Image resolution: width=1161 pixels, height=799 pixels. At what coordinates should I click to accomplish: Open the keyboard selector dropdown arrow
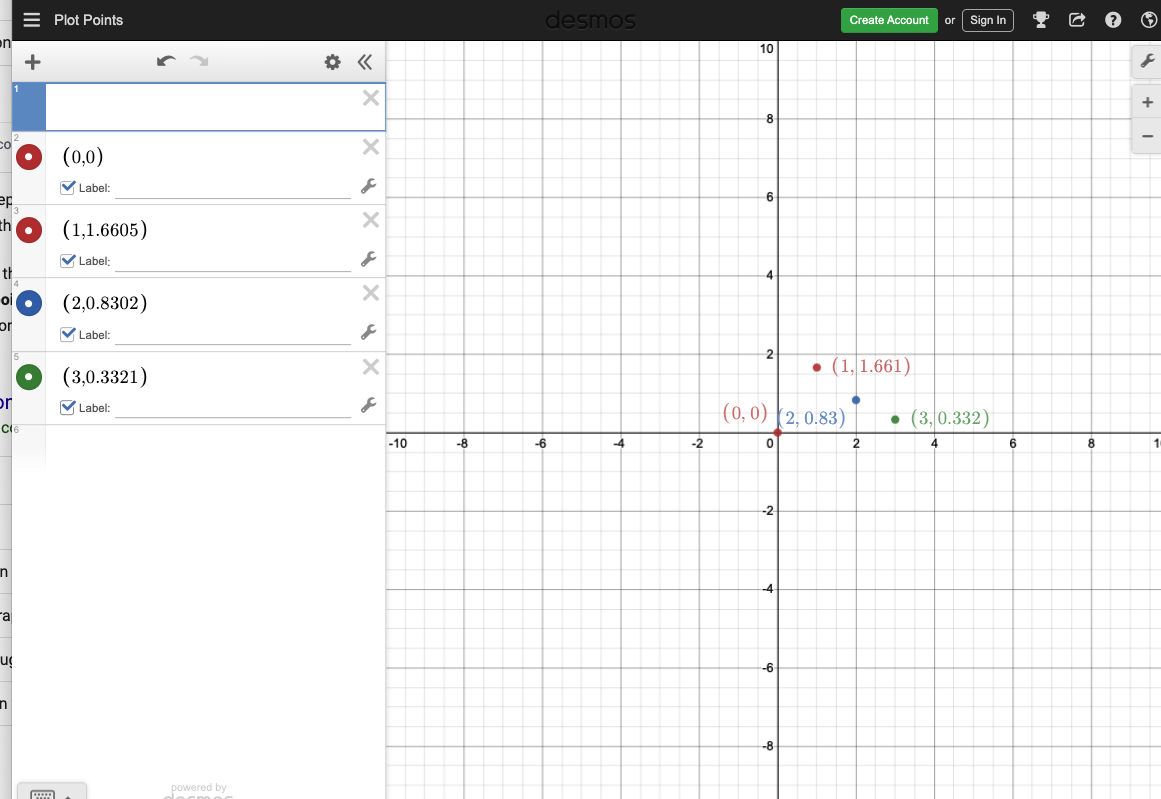(x=68, y=793)
